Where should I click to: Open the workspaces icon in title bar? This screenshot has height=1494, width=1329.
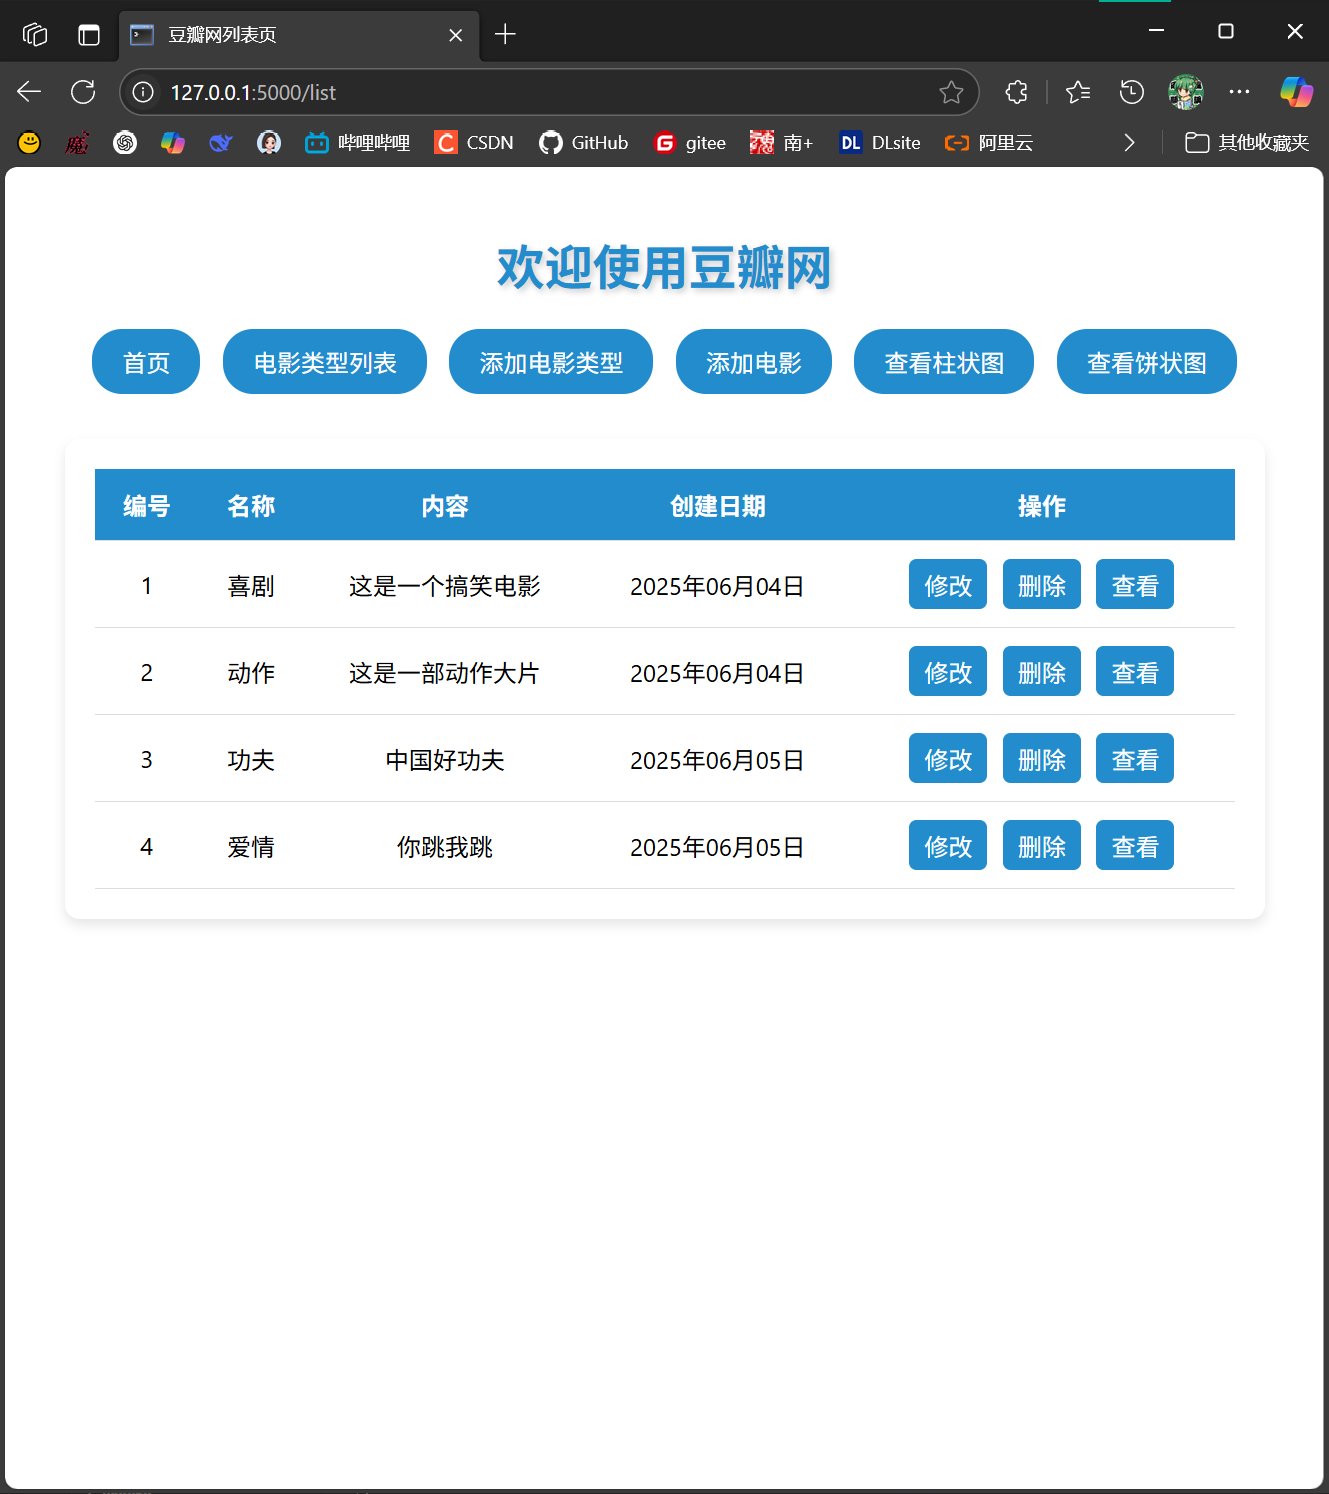pos(35,34)
